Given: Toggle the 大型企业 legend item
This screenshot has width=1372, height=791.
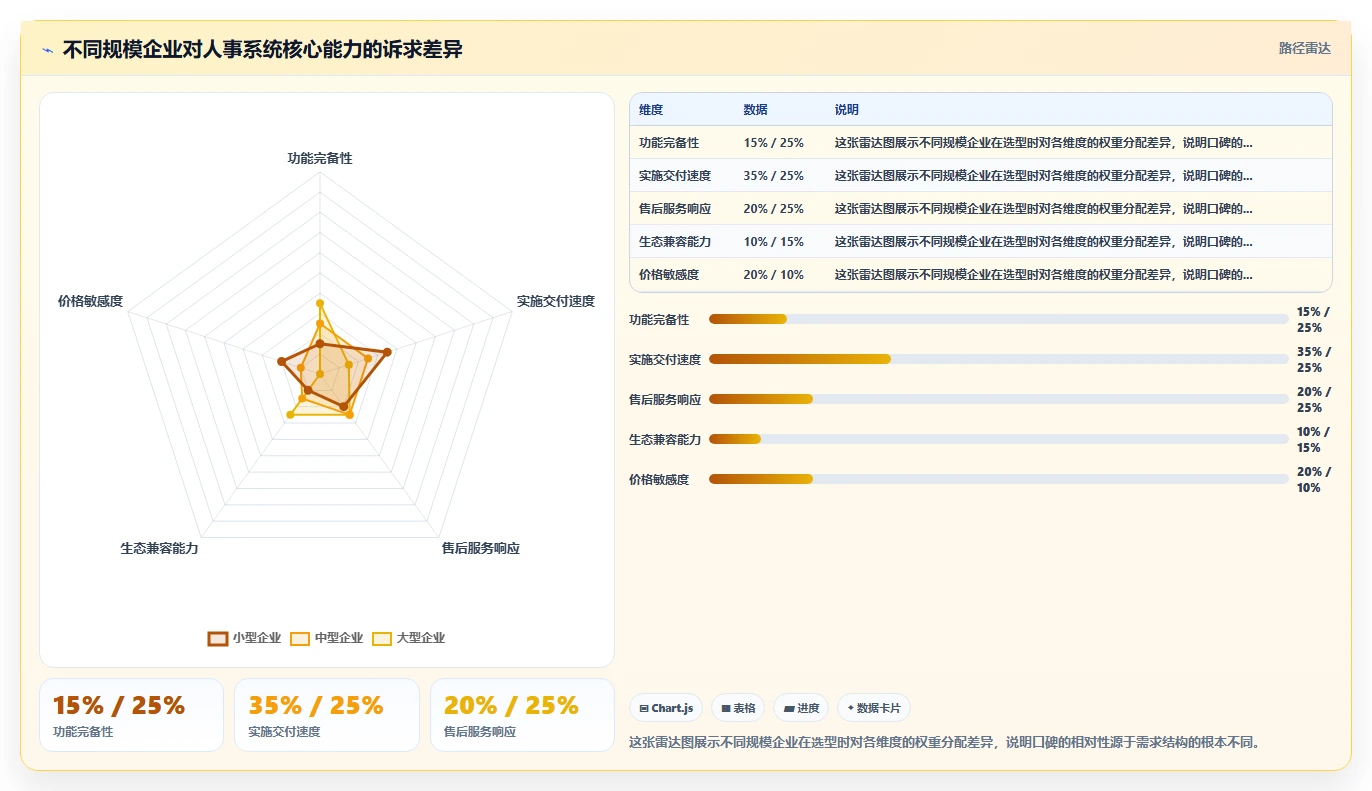Looking at the screenshot, I should tap(409, 638).
